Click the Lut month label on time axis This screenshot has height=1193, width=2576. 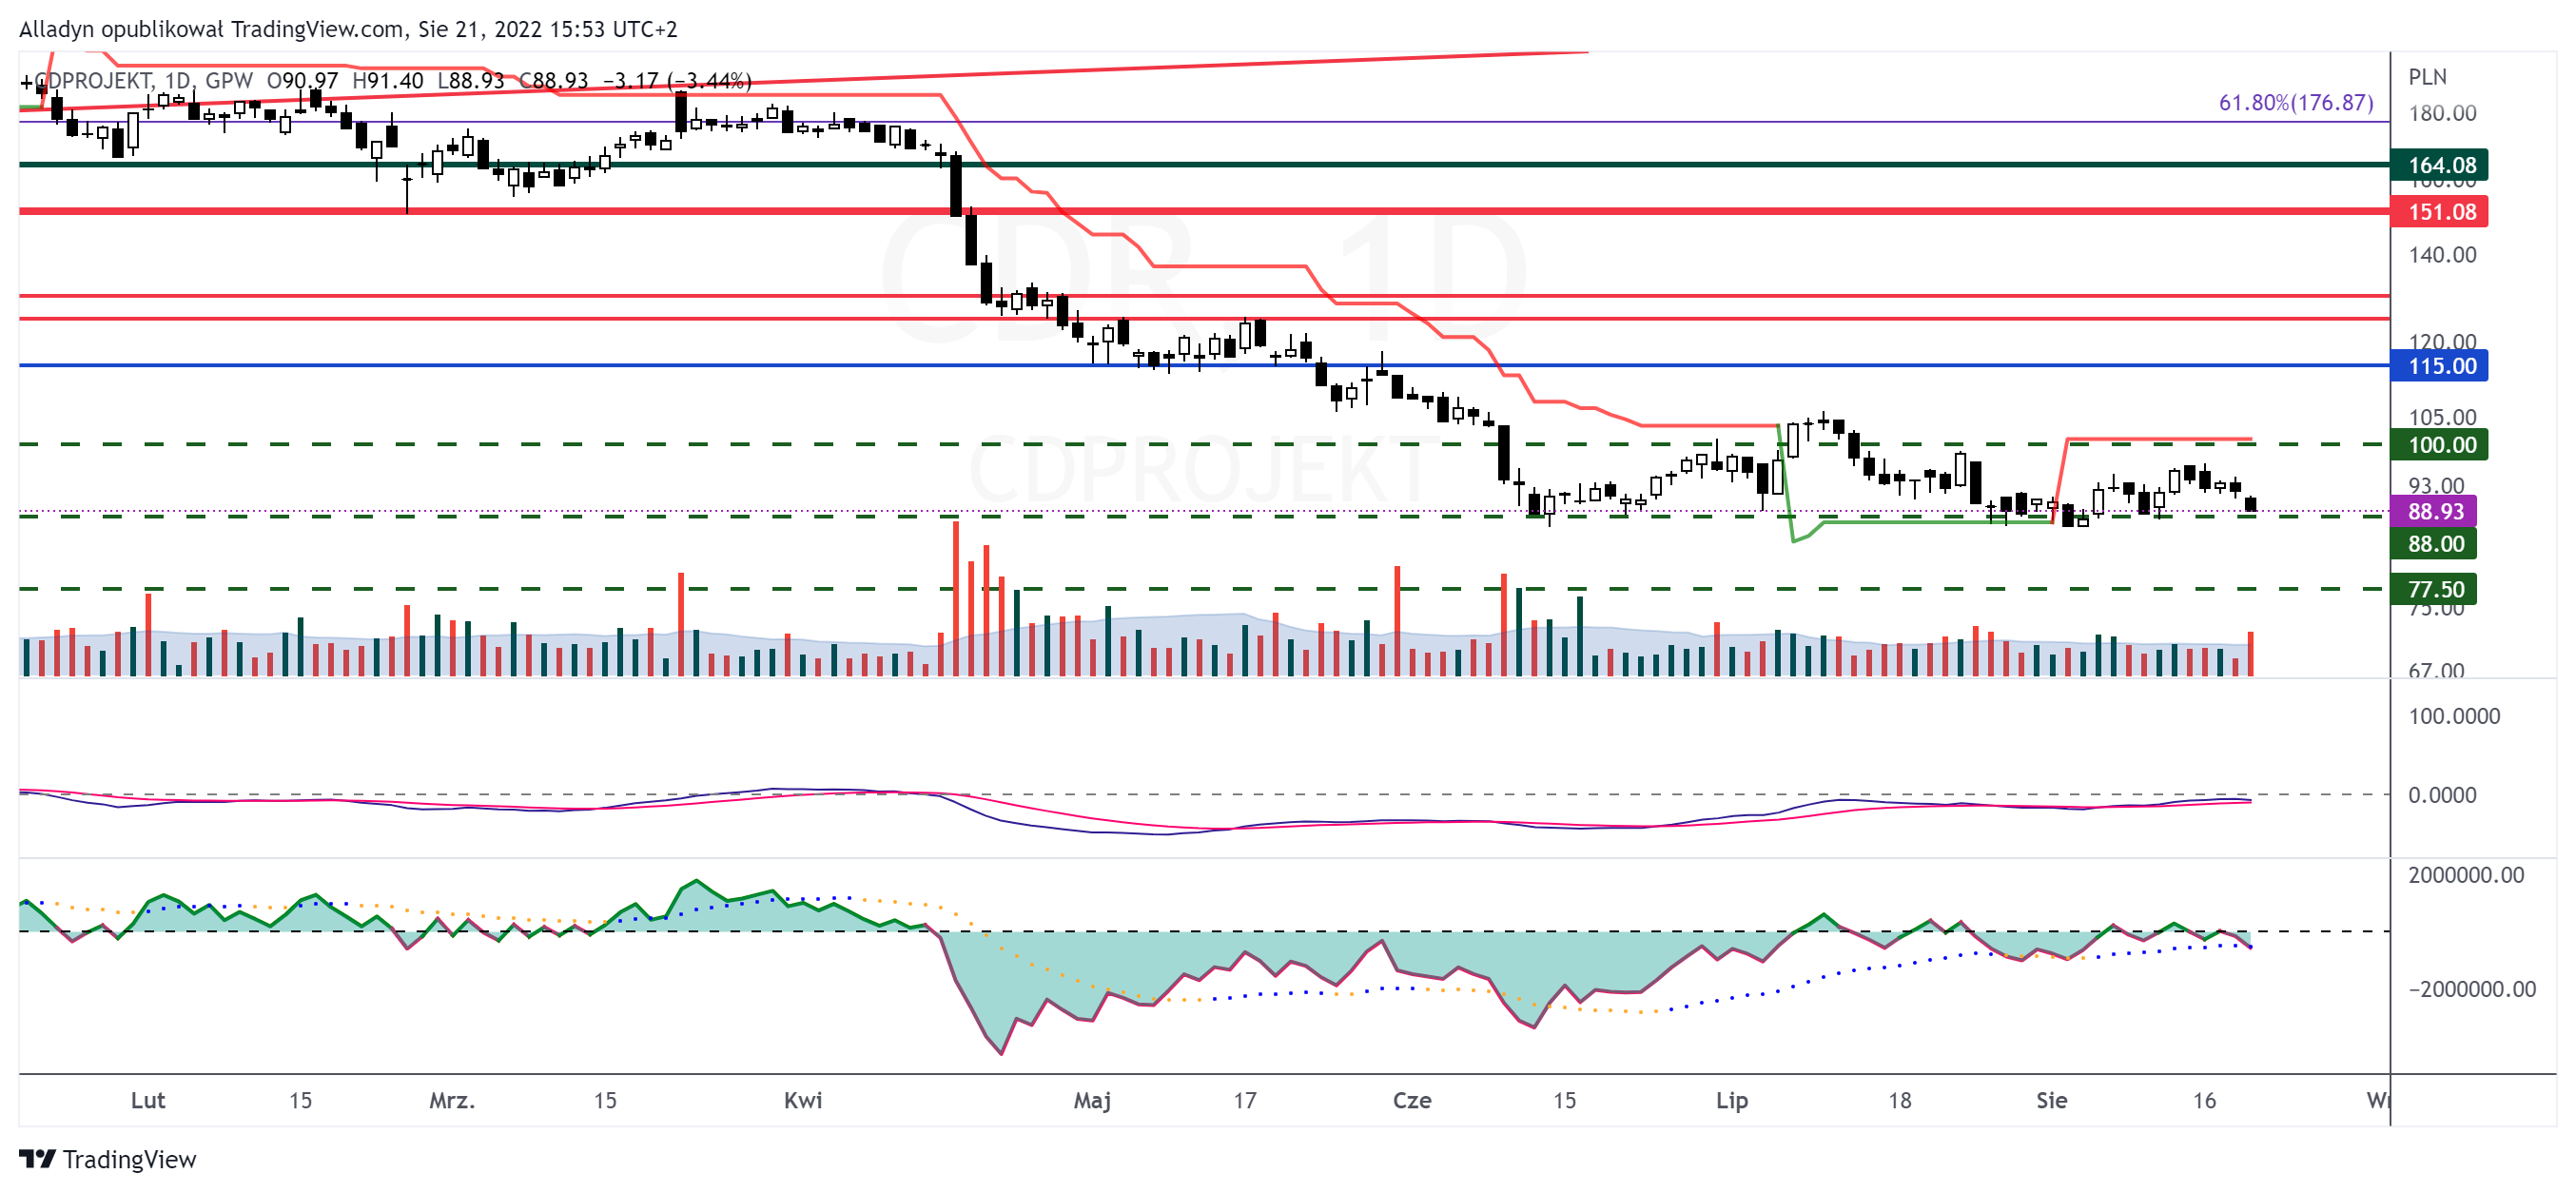(148, 1100)
